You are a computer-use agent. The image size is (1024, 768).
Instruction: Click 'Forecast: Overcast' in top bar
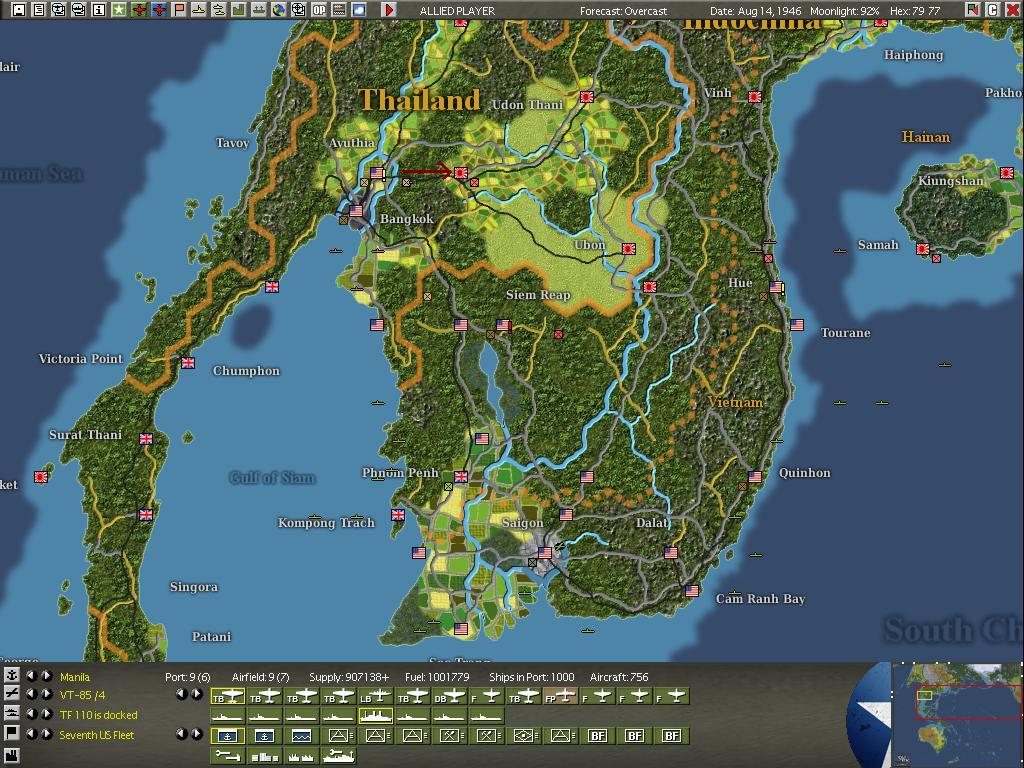click(x=624, y=11)
